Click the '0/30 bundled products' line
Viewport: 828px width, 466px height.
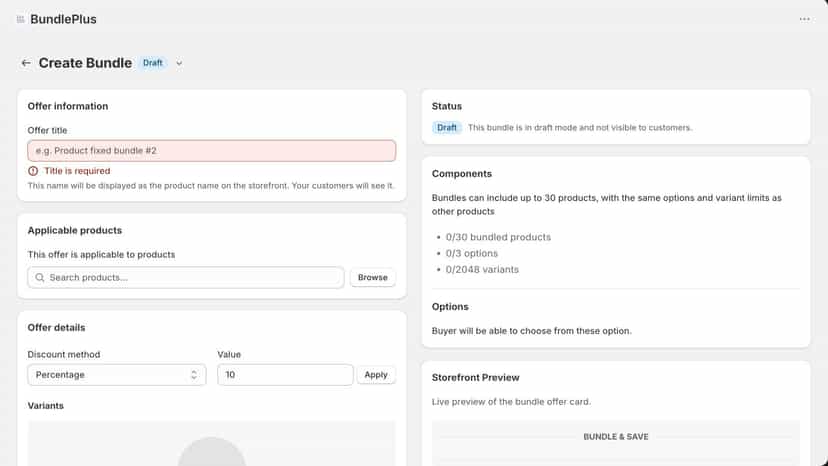[498, 237]
